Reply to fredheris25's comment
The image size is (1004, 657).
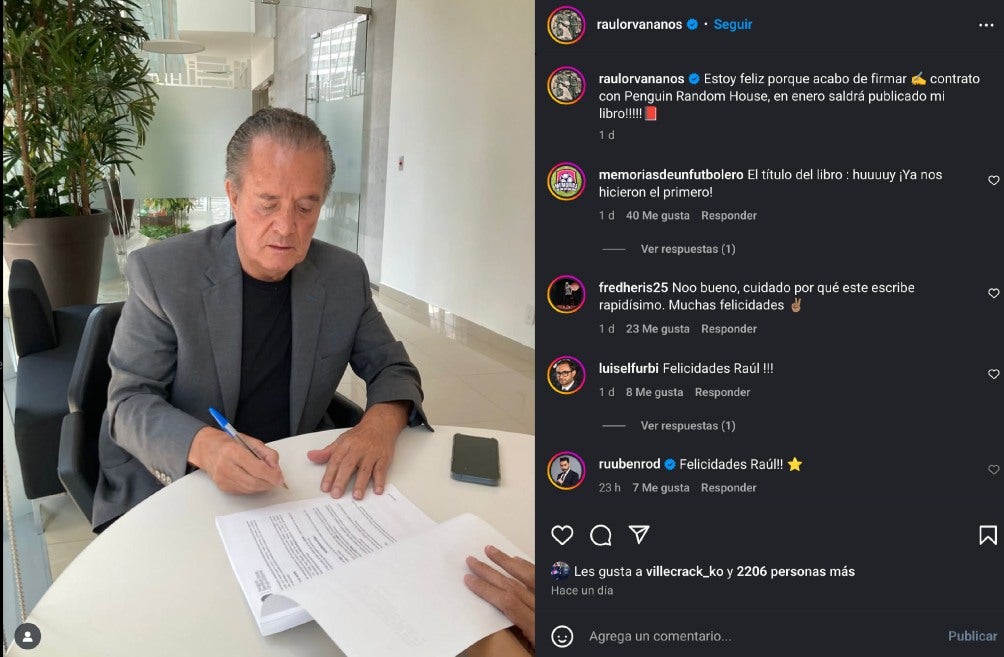tap(729, 328)
